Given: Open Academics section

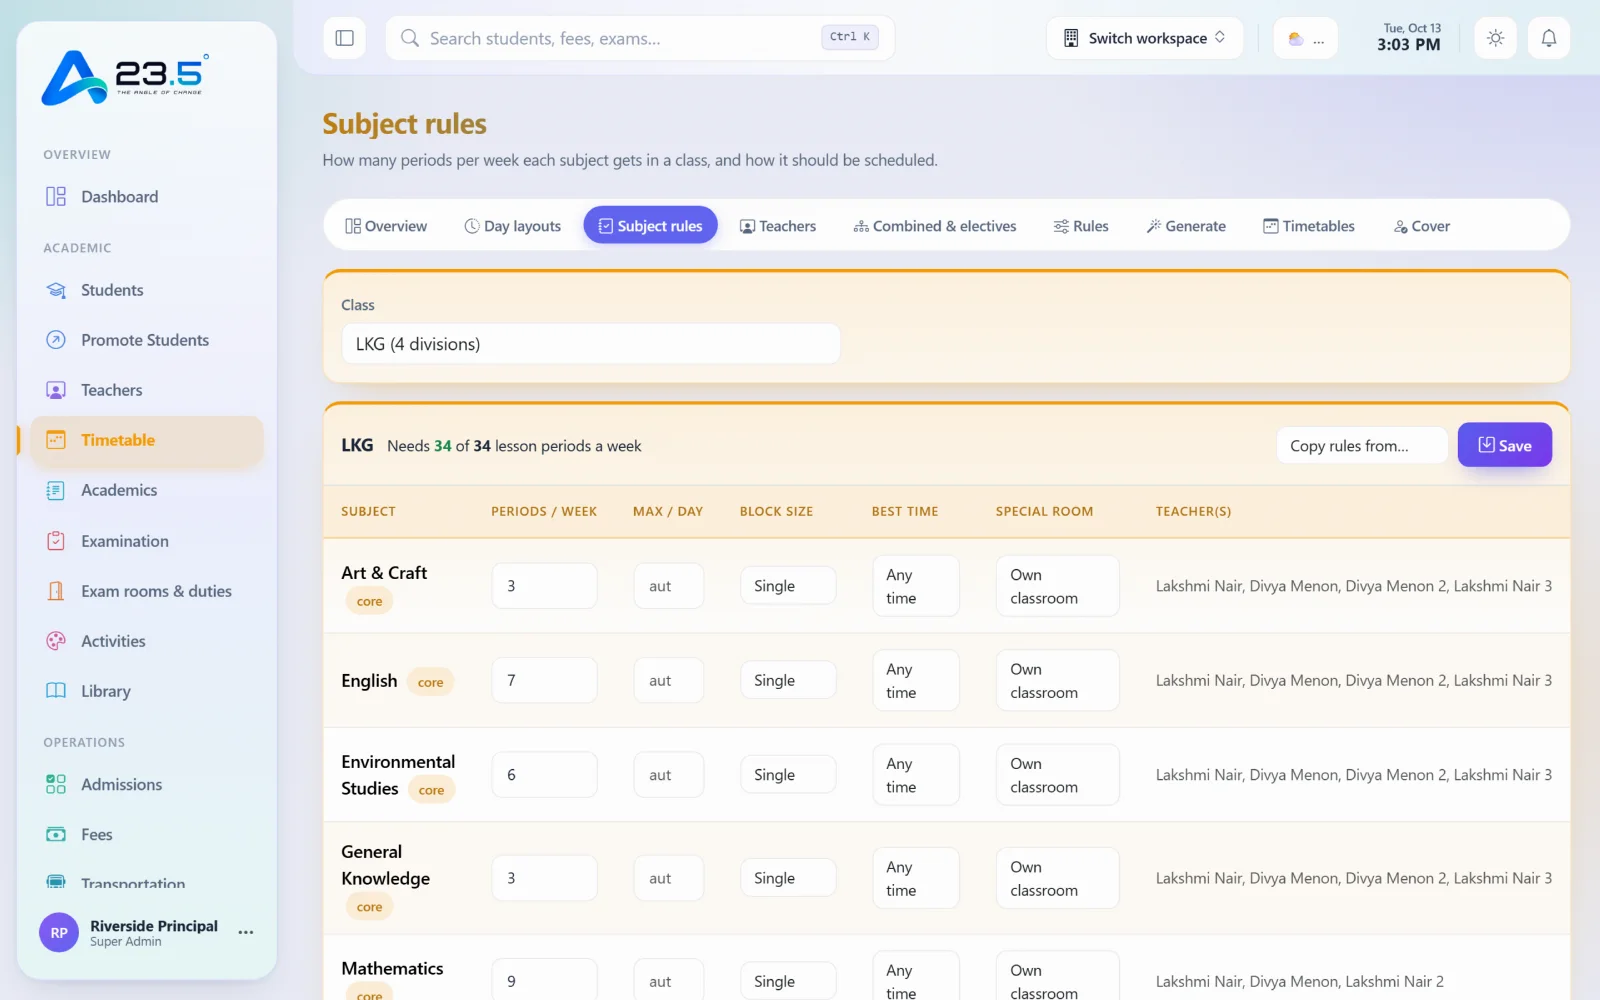Looking at the screenshot, I should click(x=147, y=490).
